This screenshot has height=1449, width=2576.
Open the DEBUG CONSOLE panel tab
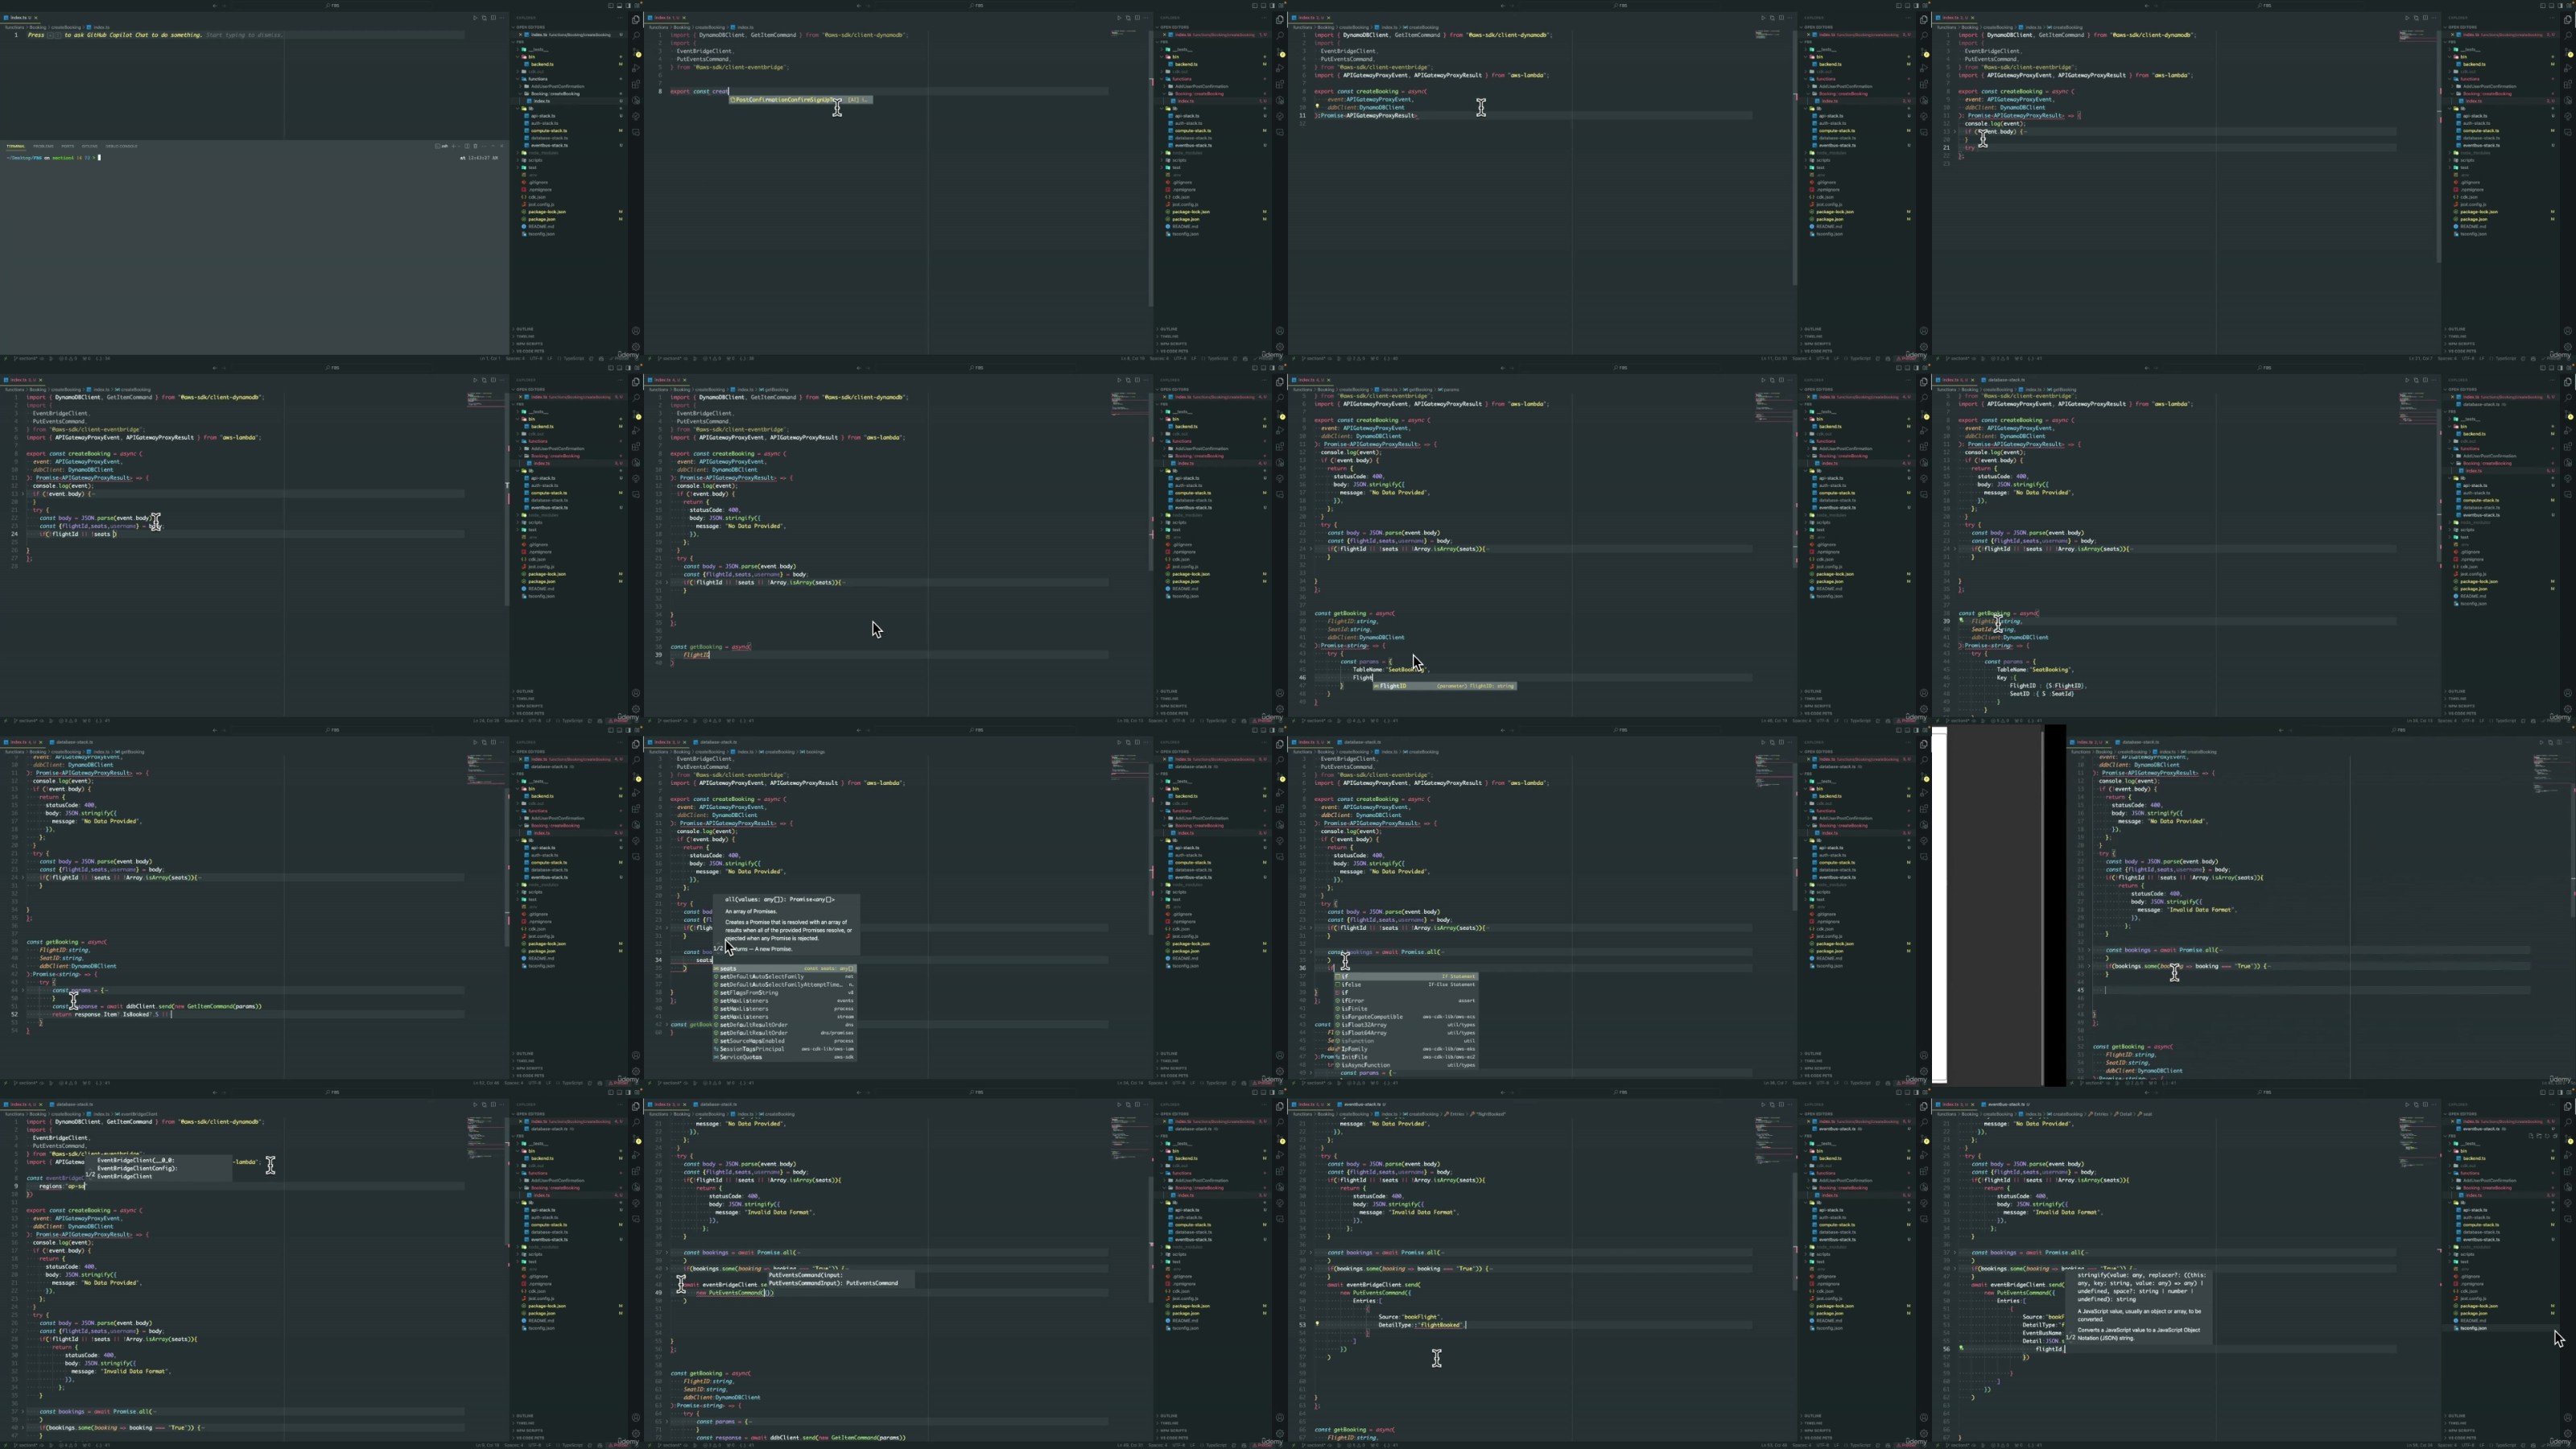point(122,147)
